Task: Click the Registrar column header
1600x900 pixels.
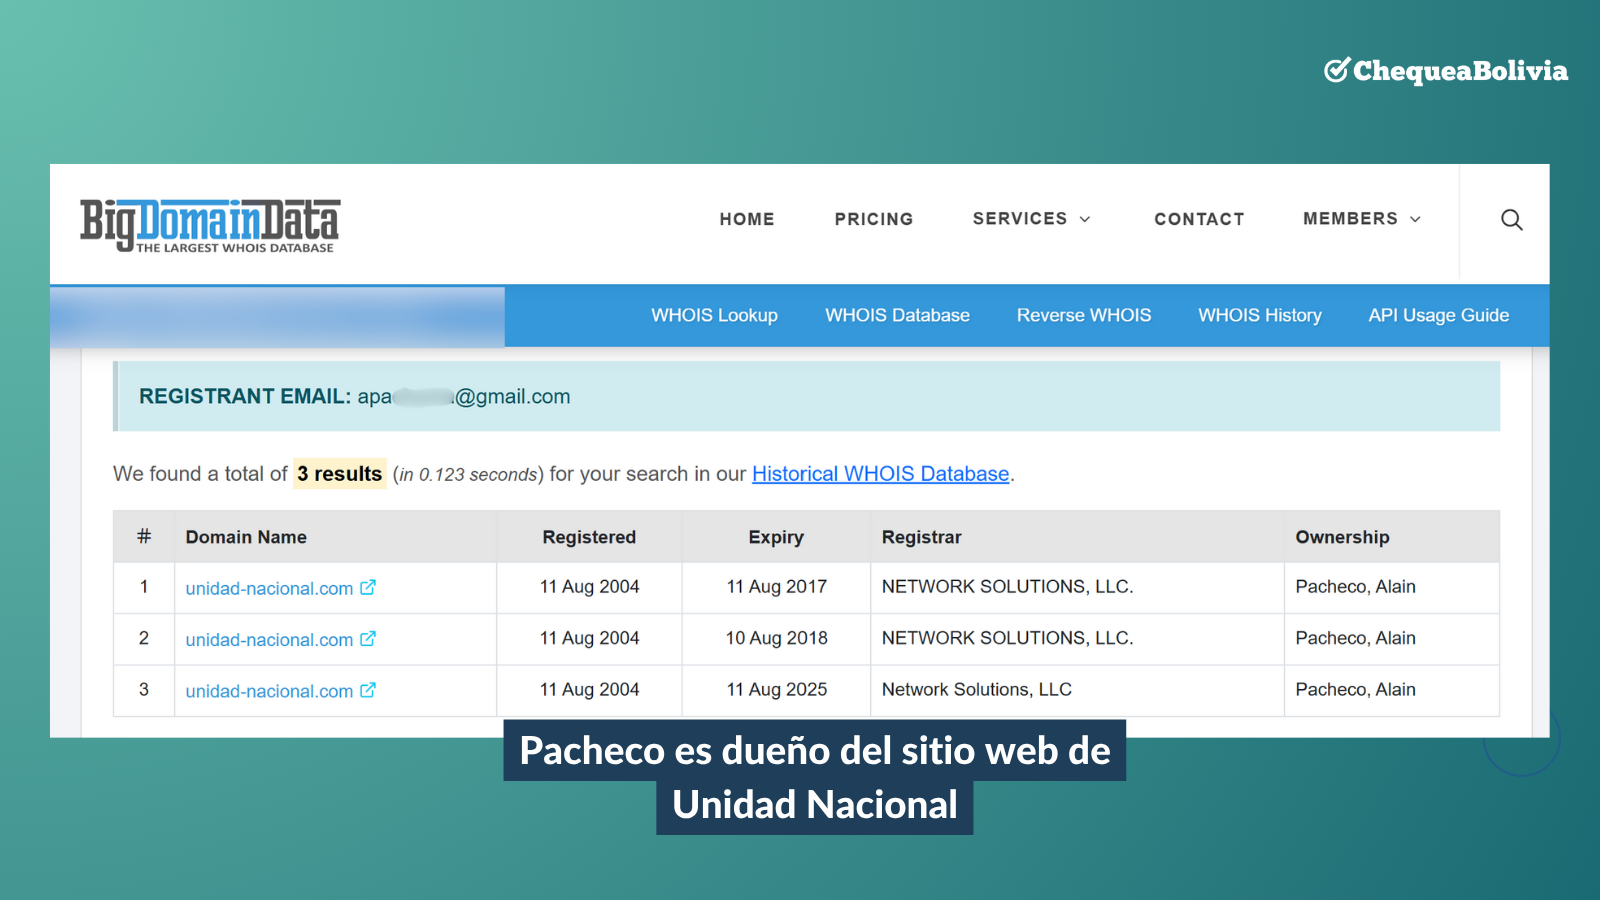Action: [921, 537]
